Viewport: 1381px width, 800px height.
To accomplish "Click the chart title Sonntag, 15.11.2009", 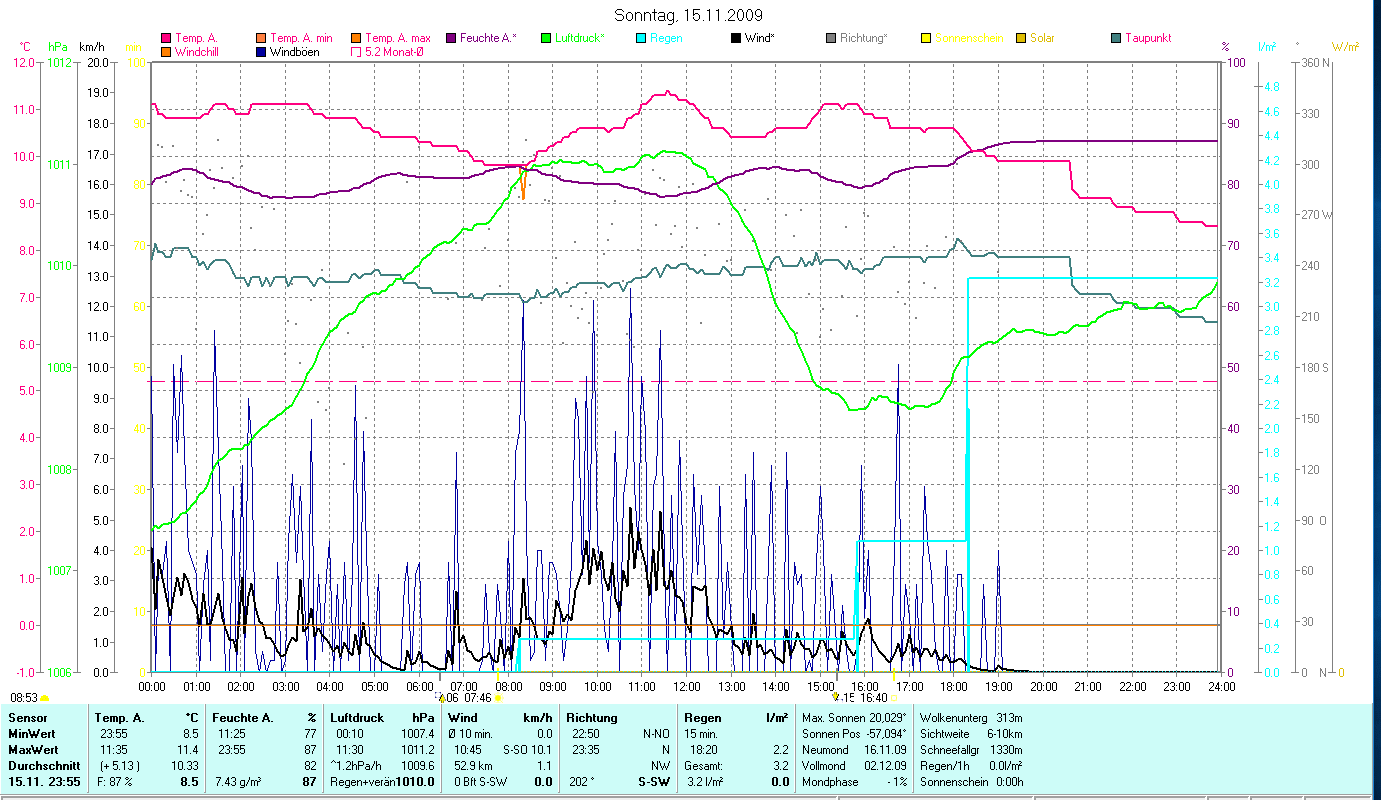I will (690, 15).
